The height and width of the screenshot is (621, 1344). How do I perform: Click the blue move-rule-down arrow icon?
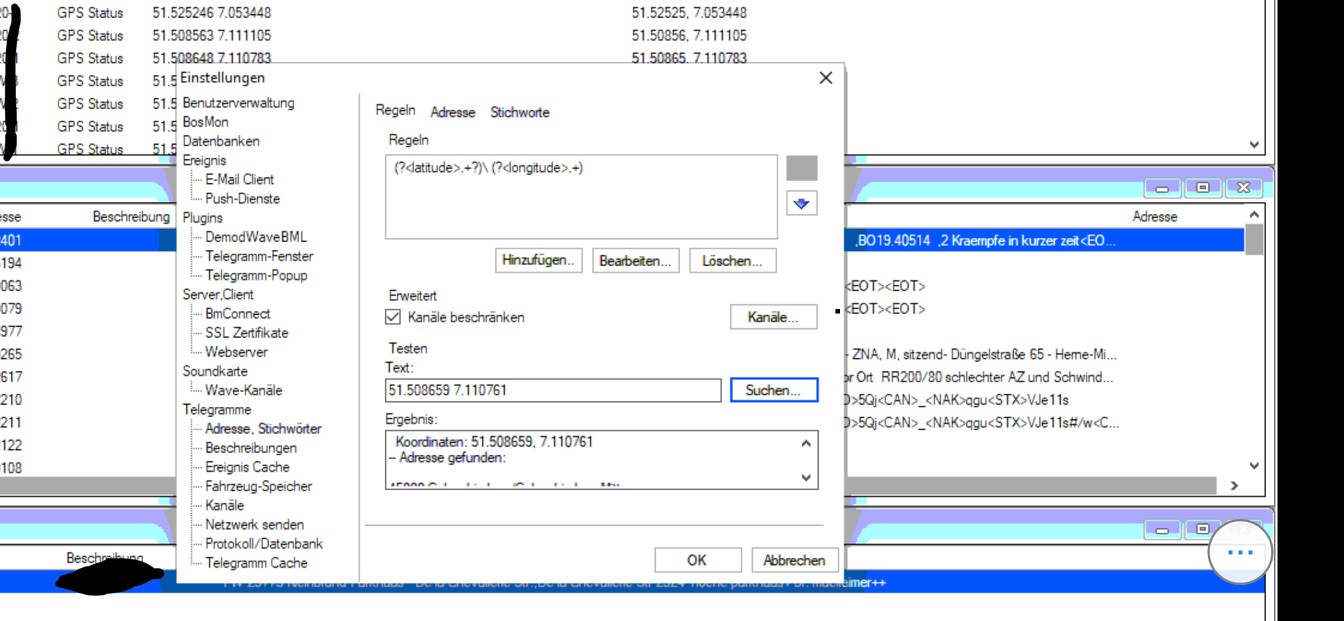click(x=801, y=204)
